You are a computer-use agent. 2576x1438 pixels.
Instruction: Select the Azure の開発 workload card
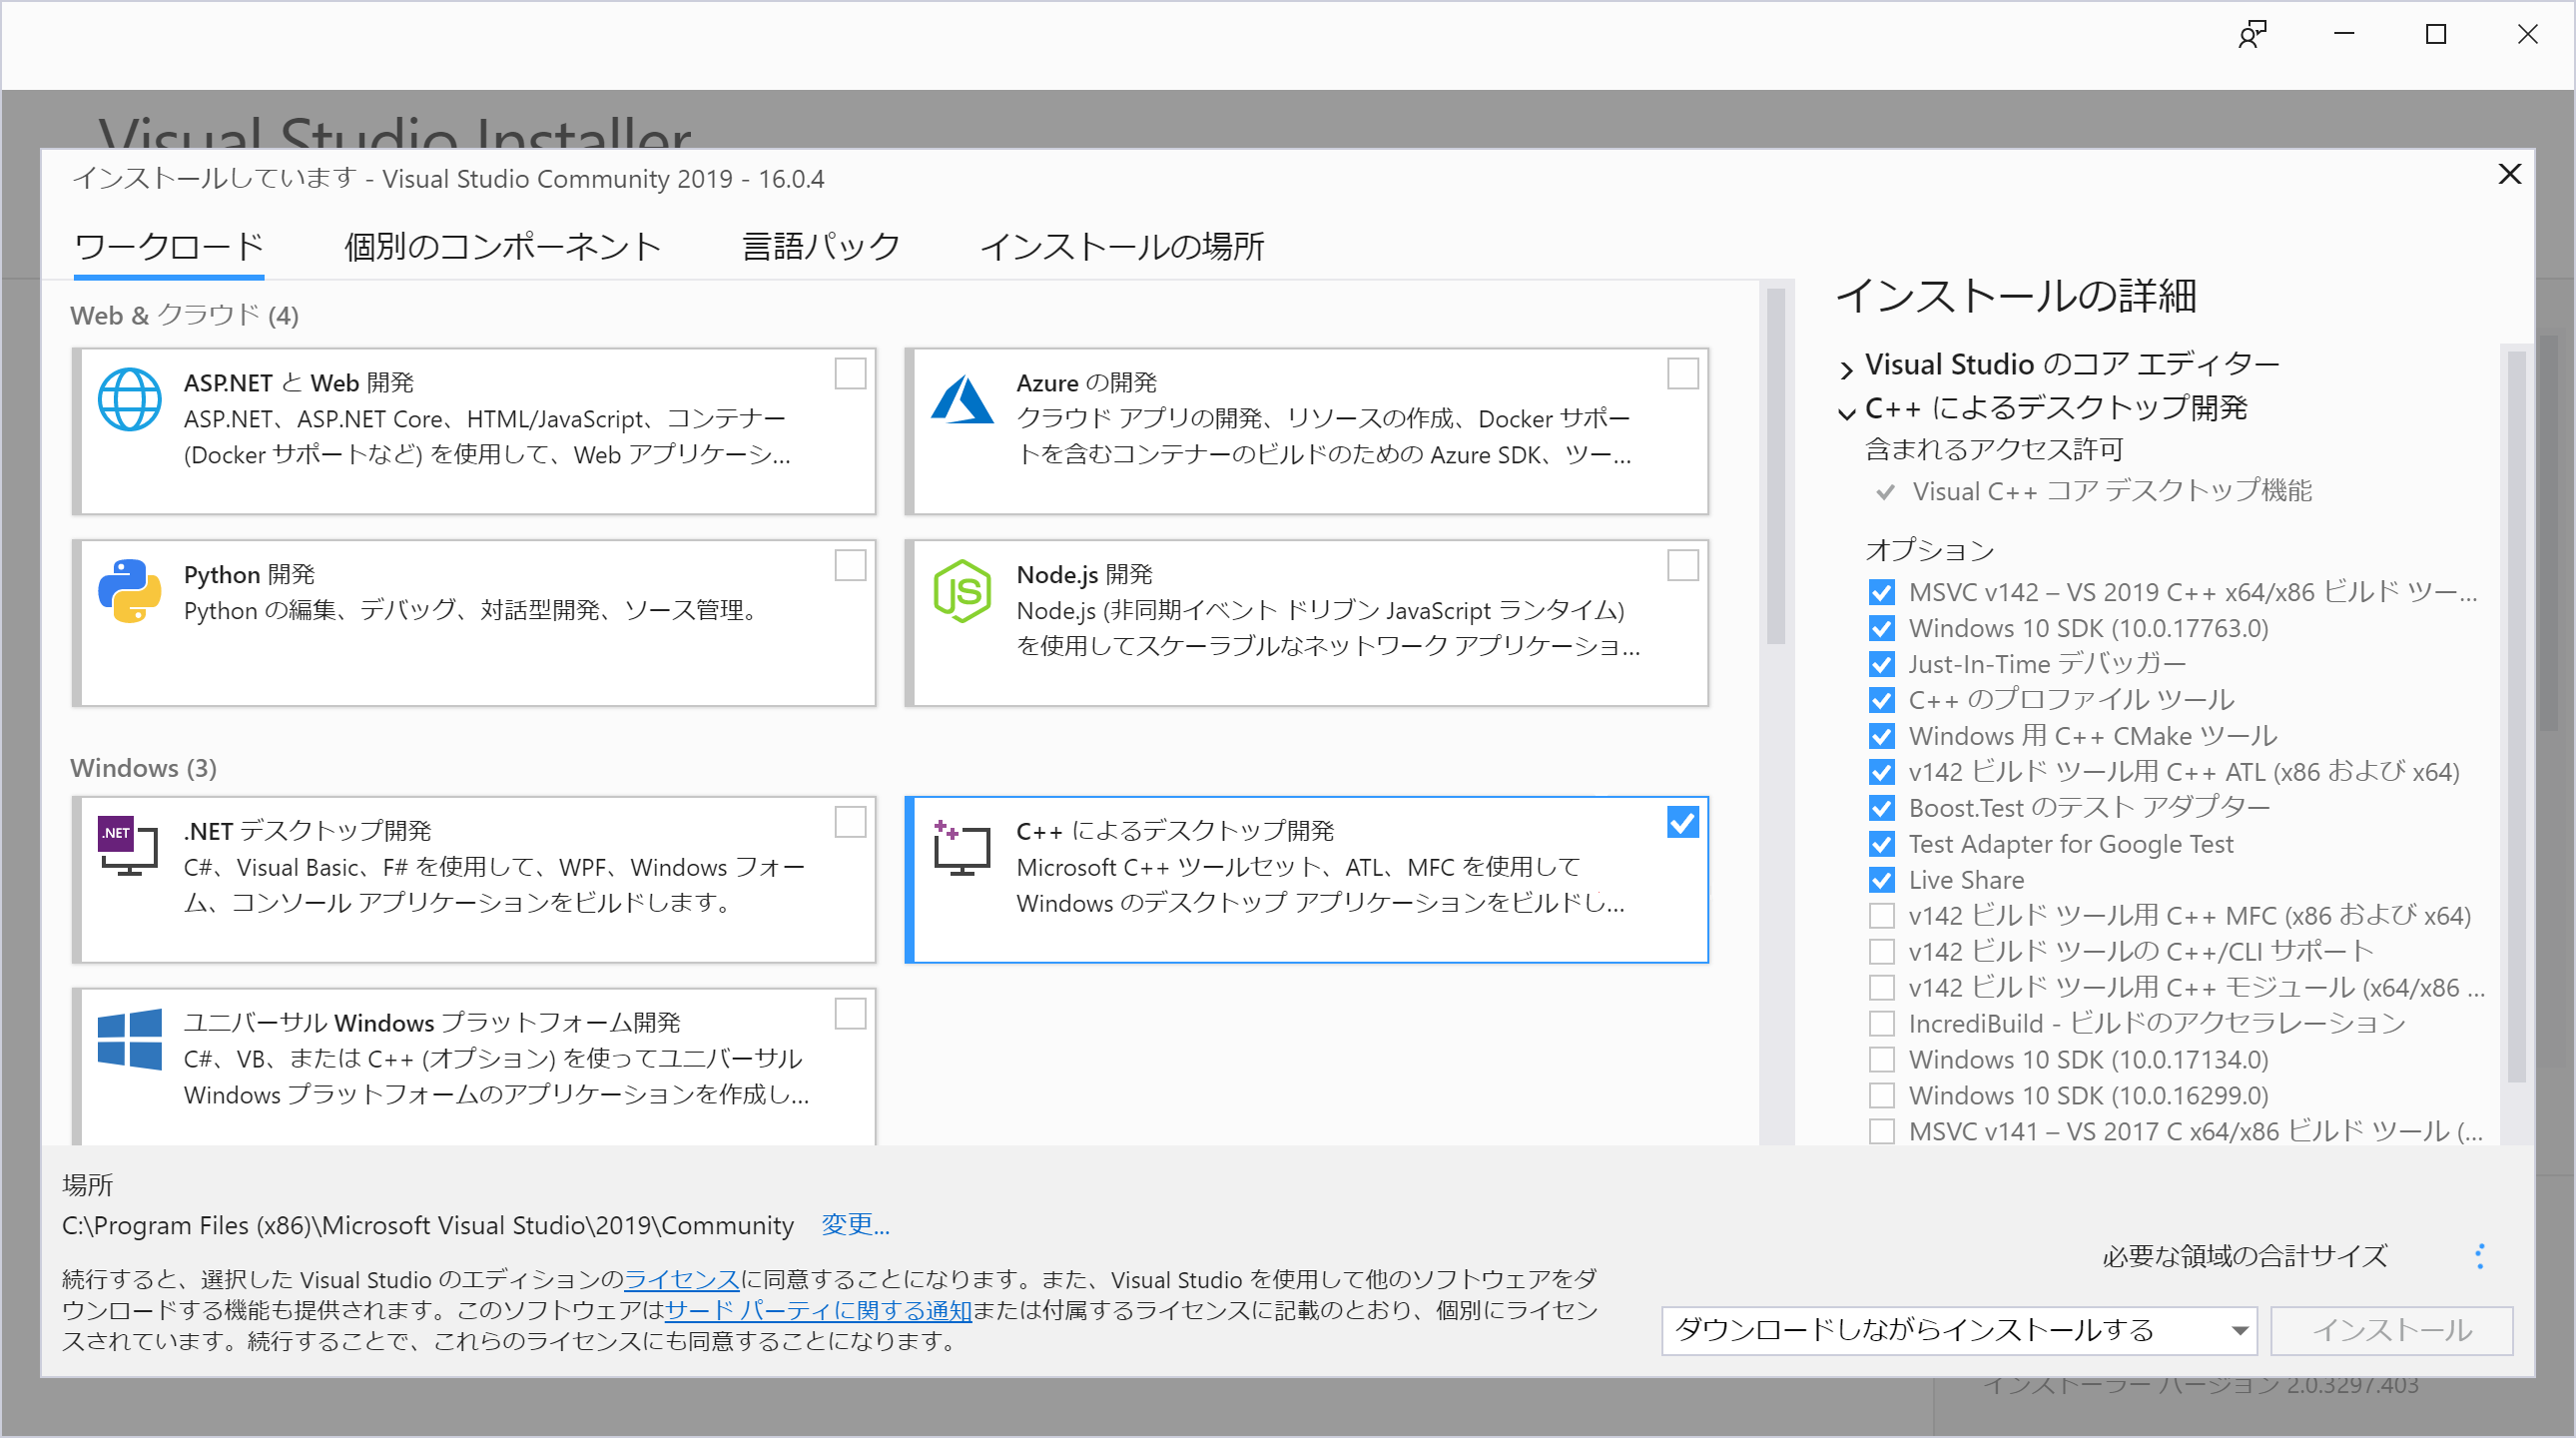tap(1307, 432)
